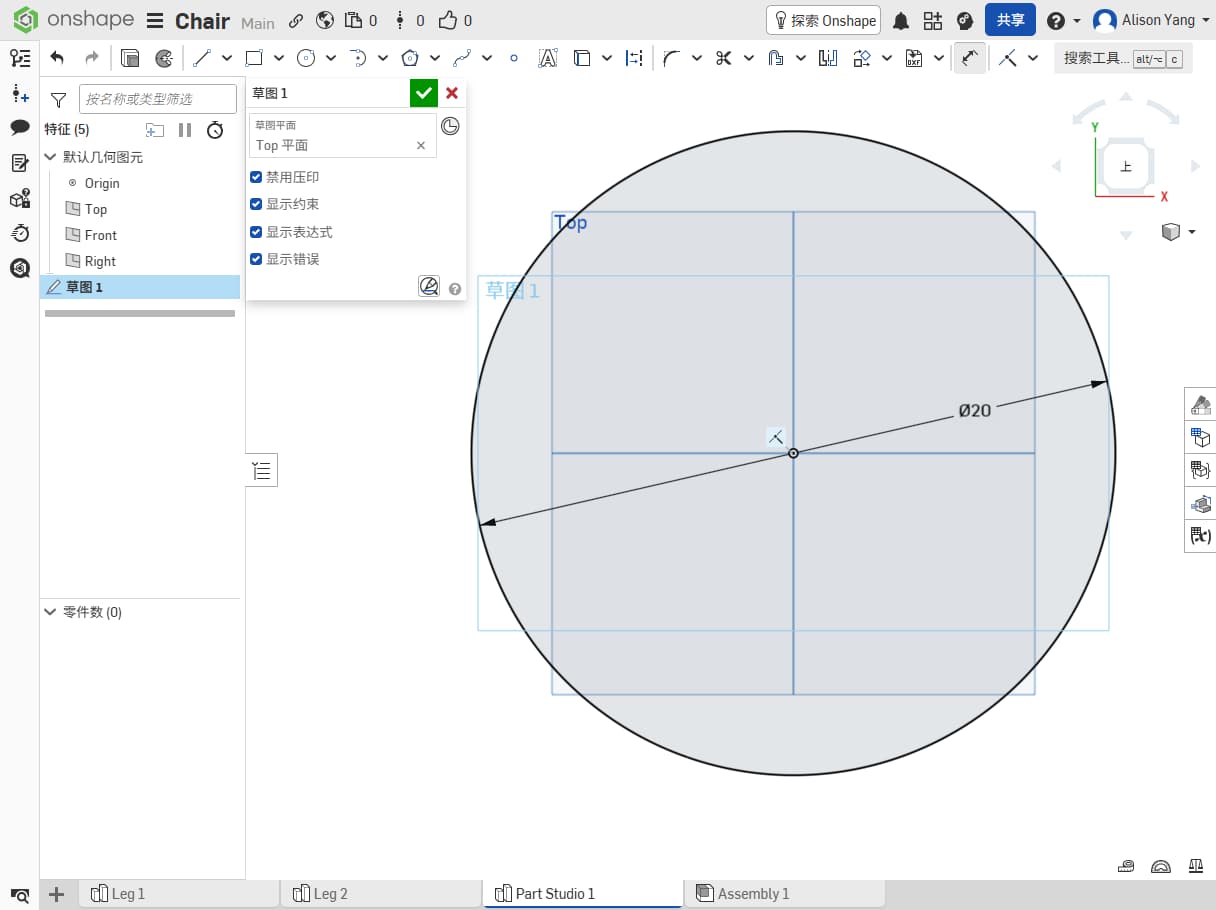
Task: Select the Point sketch tool
Action: coord(514,58)
